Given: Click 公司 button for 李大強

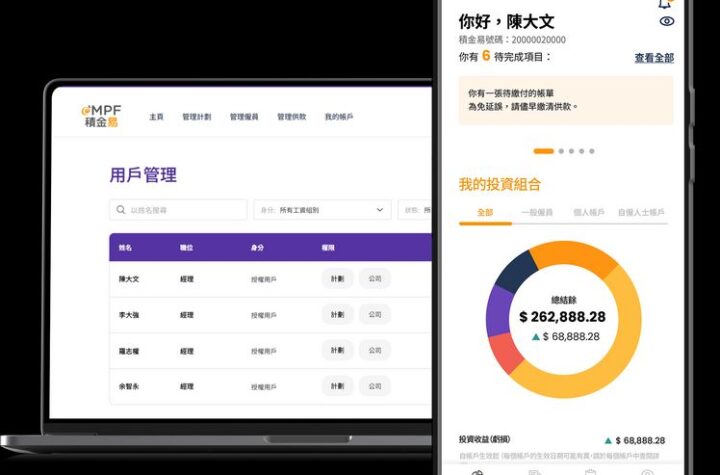Looking at the screenshot, I should pyautogui.click(x=374, y=315).
